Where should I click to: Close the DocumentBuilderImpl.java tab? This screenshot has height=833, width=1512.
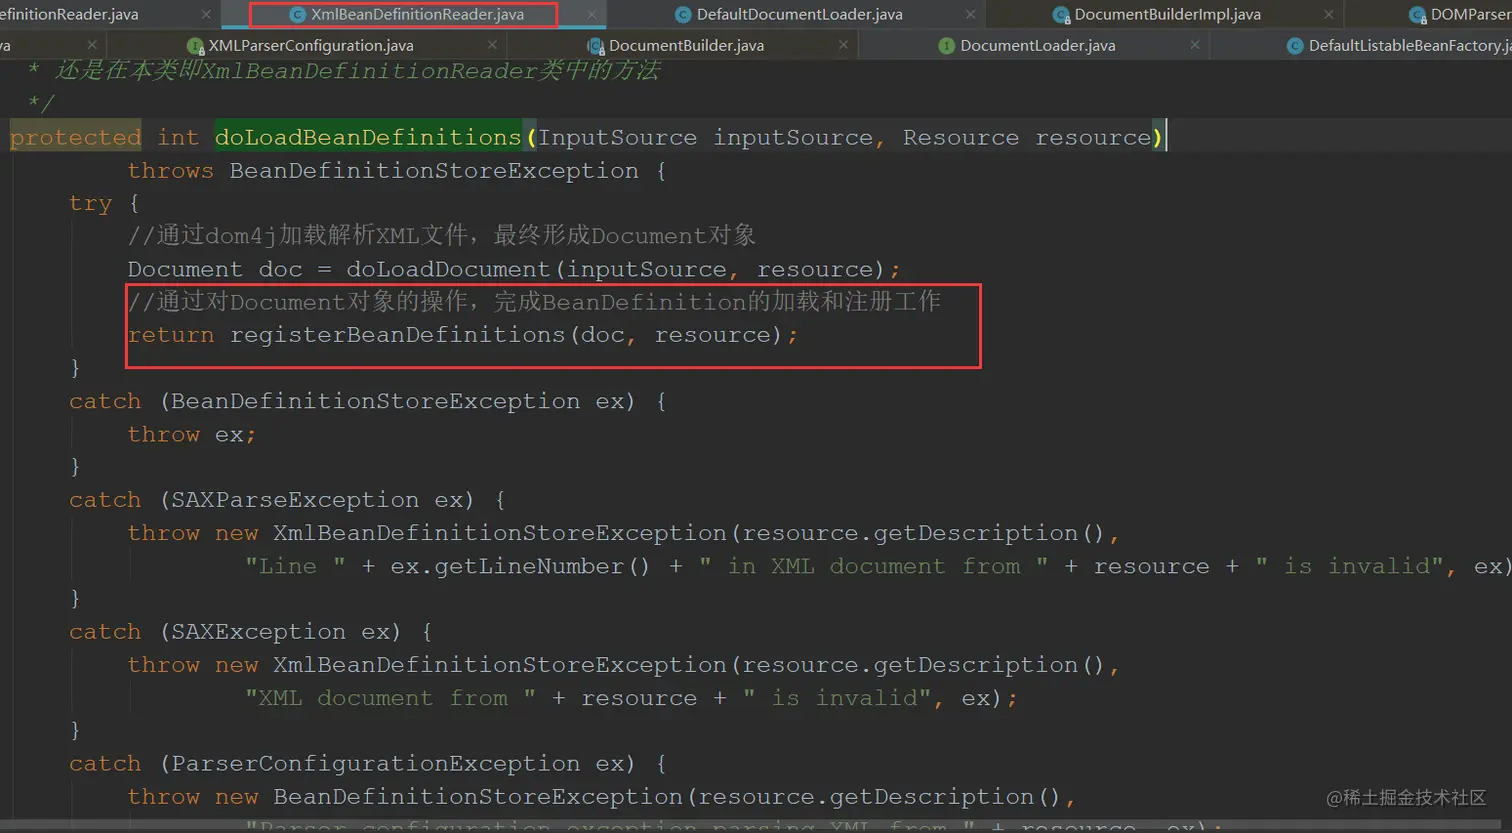tap(1328, 15)
